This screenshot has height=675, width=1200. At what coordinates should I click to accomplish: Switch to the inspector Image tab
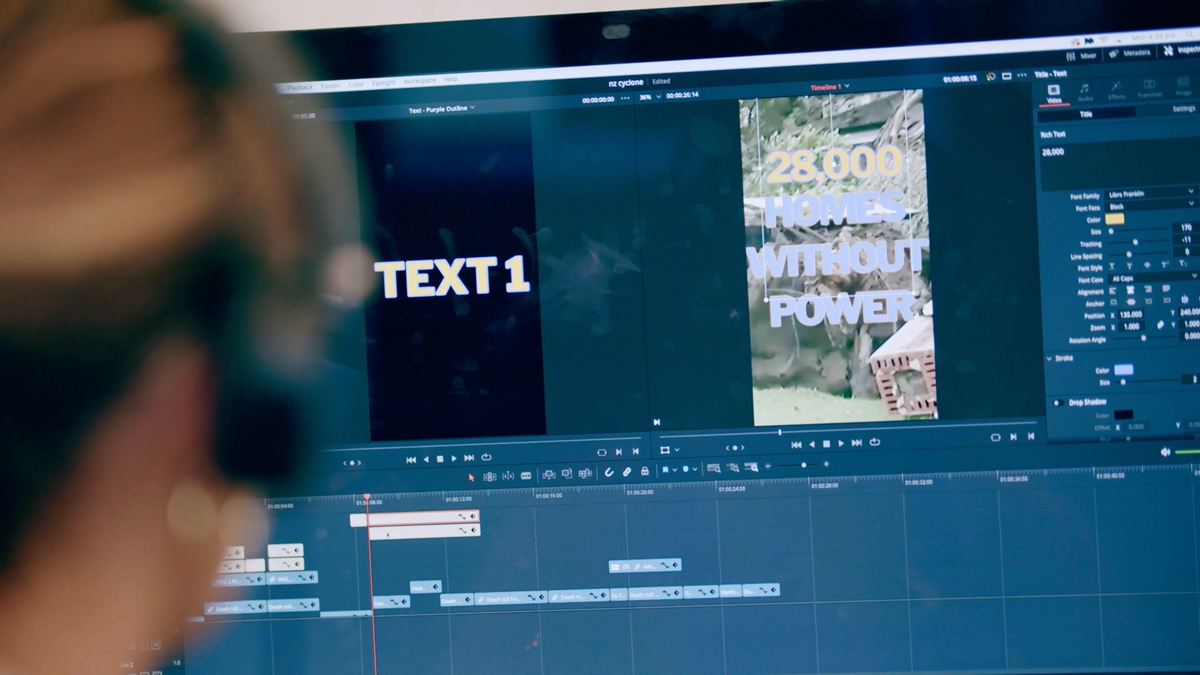point(1183,86)
